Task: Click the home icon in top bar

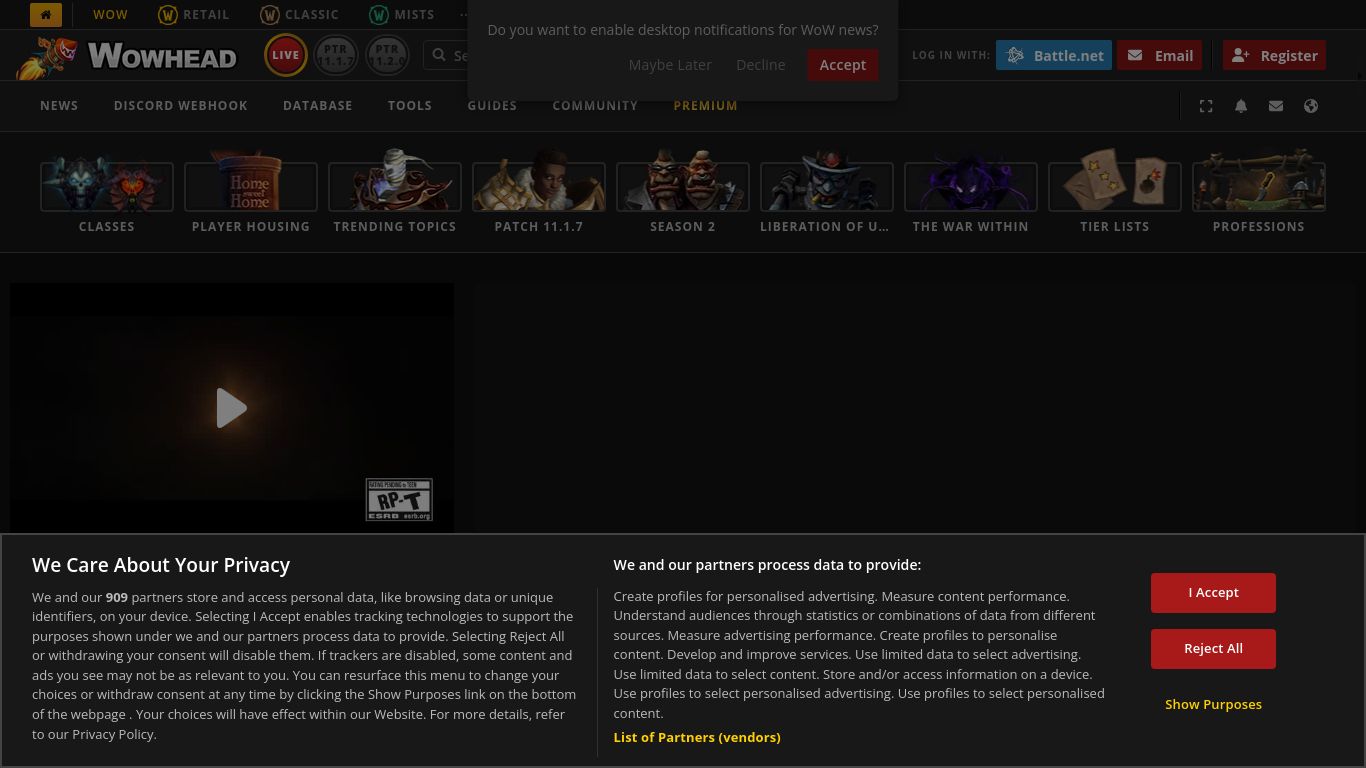Action: coord(46,15)
